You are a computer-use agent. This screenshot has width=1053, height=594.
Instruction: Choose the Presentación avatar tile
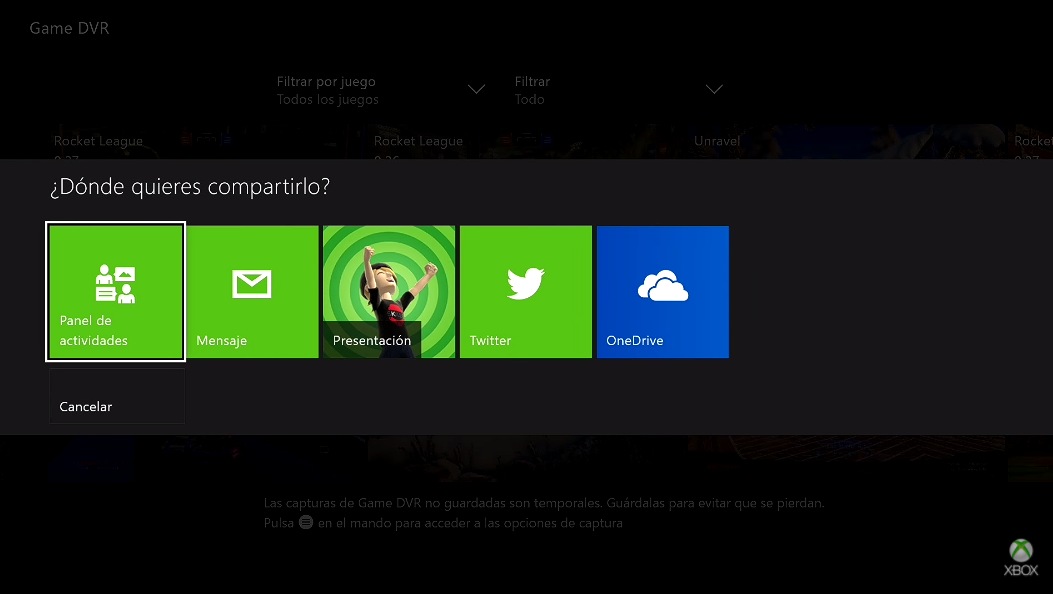coord(389,291)
